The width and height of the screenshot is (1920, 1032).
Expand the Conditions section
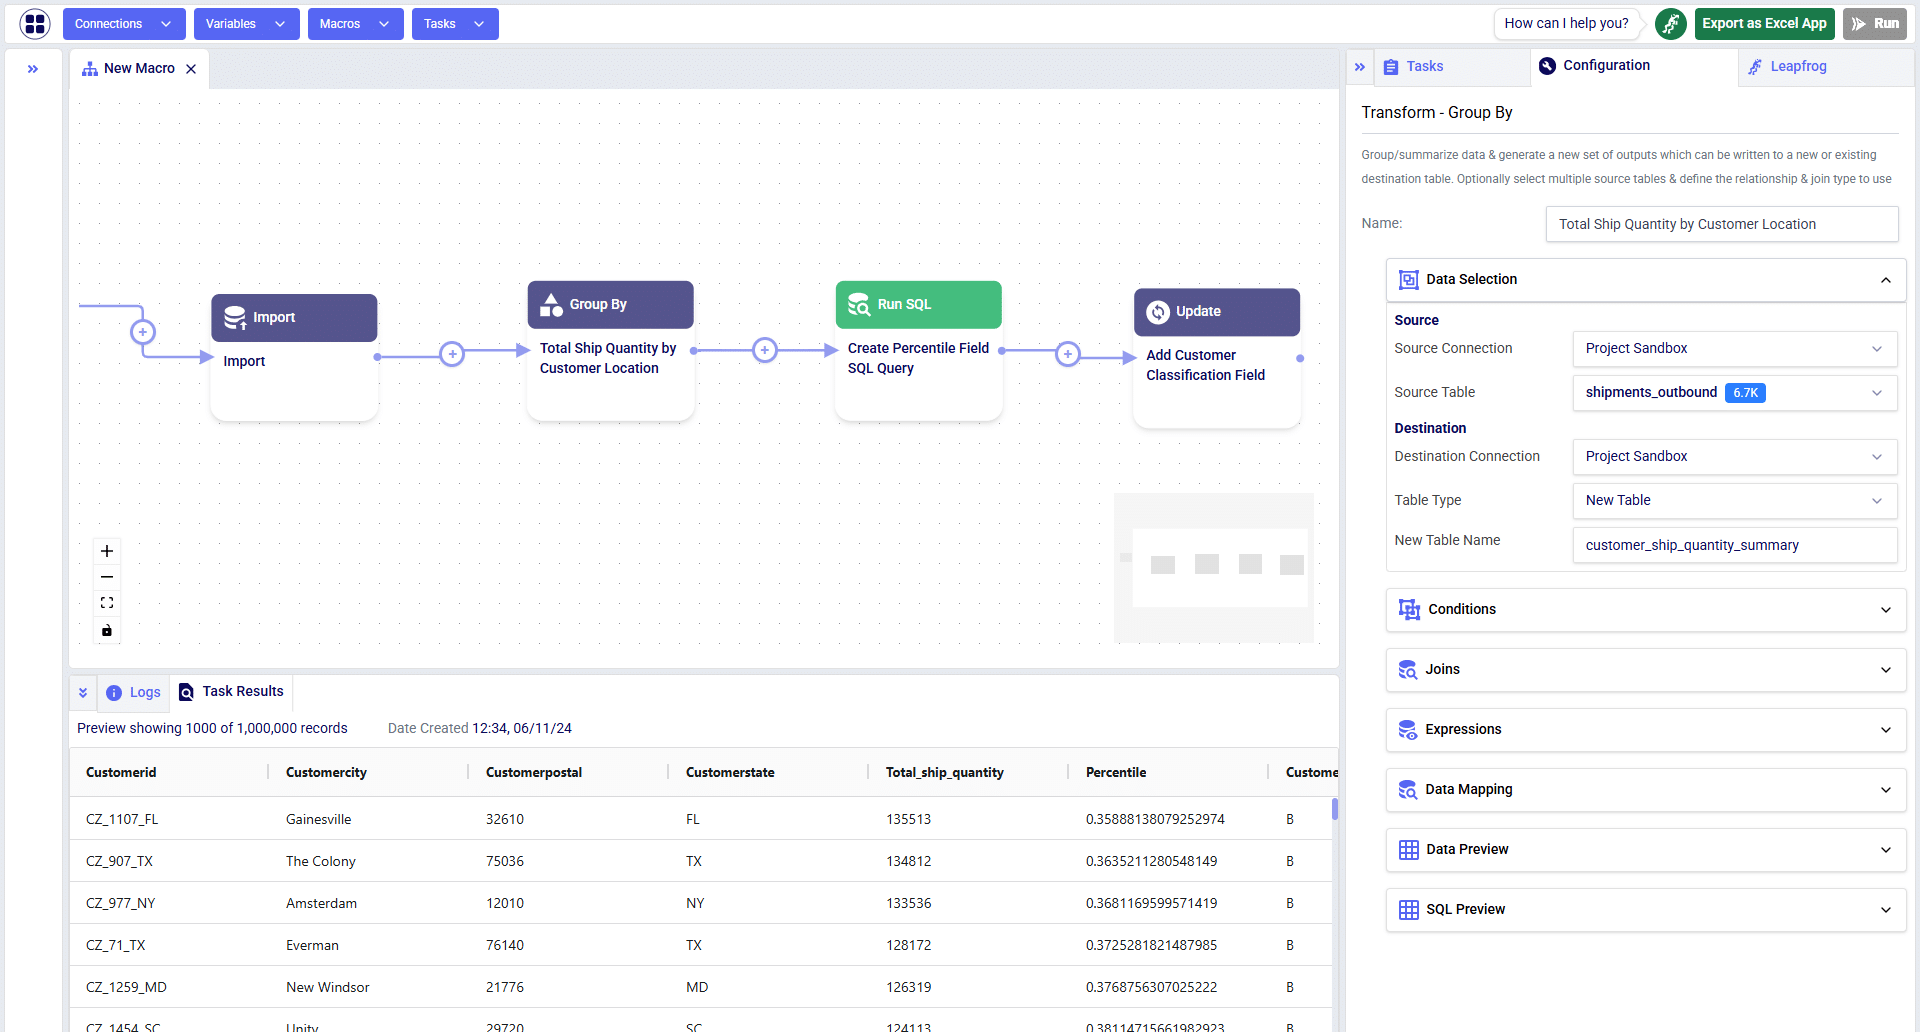tap(1646, 609)
